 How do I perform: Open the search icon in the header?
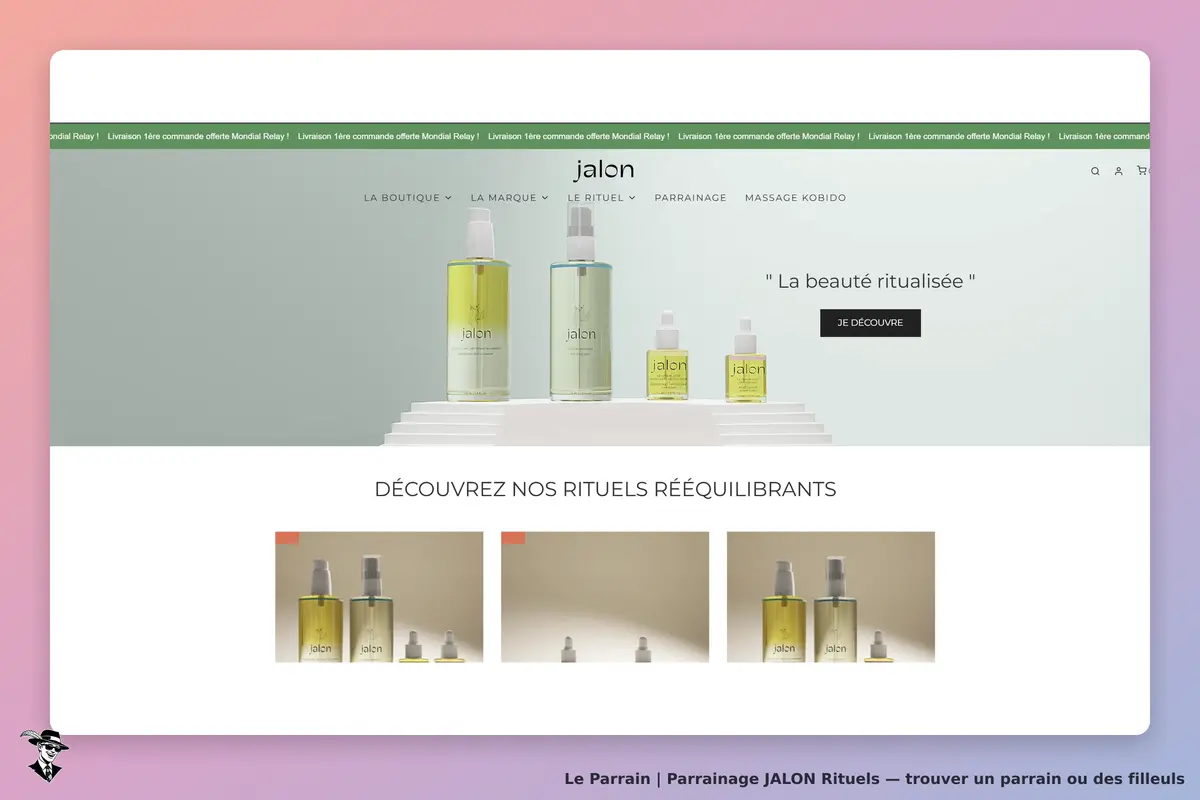[x=1095, y=171]
